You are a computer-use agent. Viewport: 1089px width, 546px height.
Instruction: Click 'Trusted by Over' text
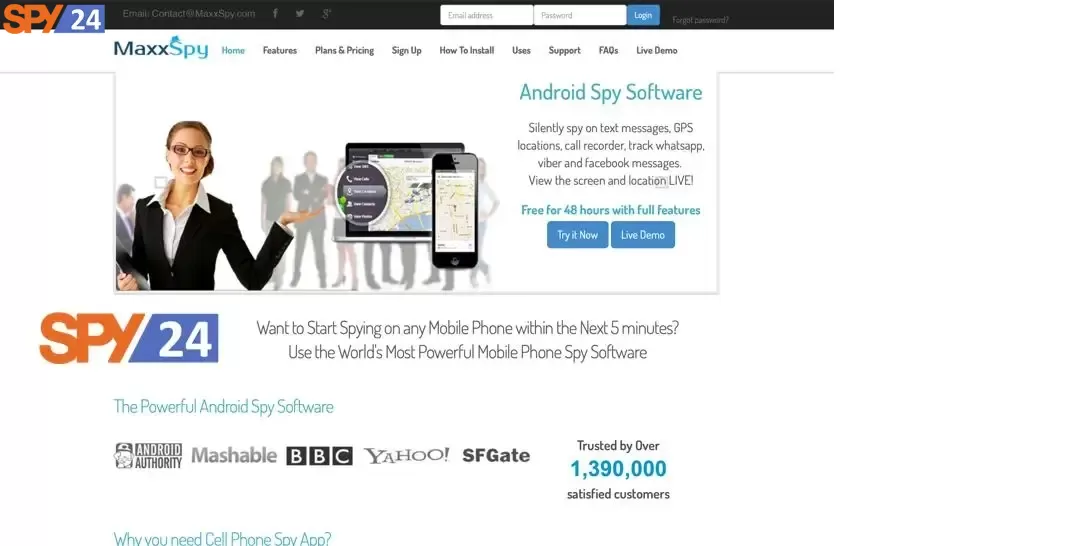[618, 446]
